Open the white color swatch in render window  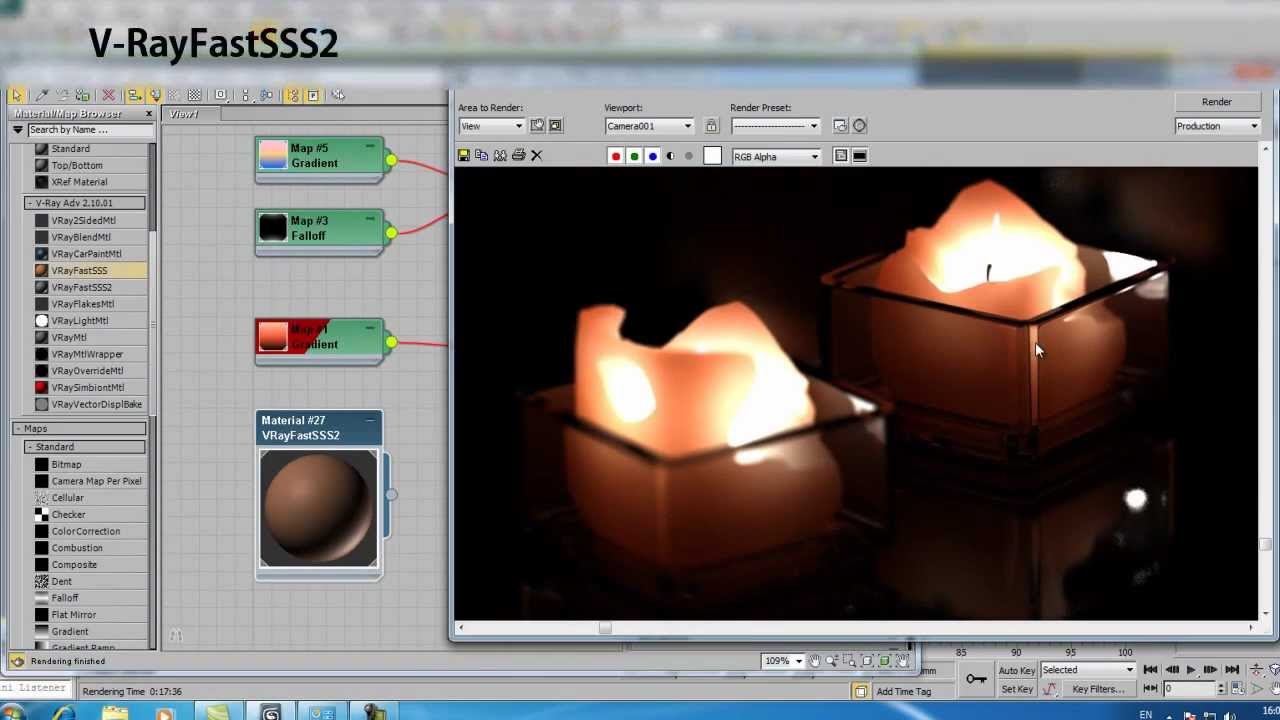712,156
